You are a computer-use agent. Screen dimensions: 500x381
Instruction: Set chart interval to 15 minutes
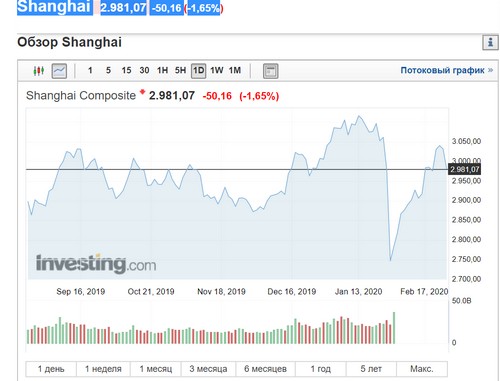[x=126, y=70]
